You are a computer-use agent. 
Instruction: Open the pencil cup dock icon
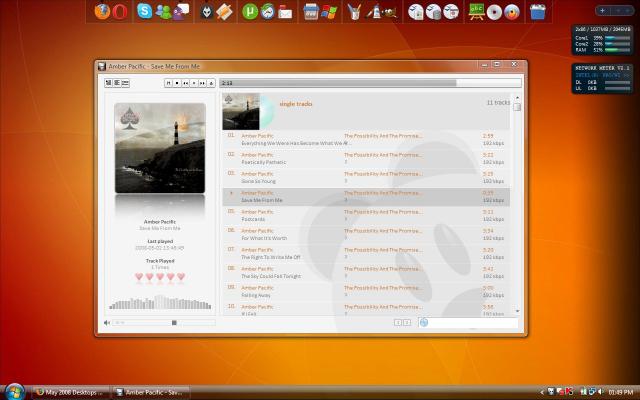[354, 12]
